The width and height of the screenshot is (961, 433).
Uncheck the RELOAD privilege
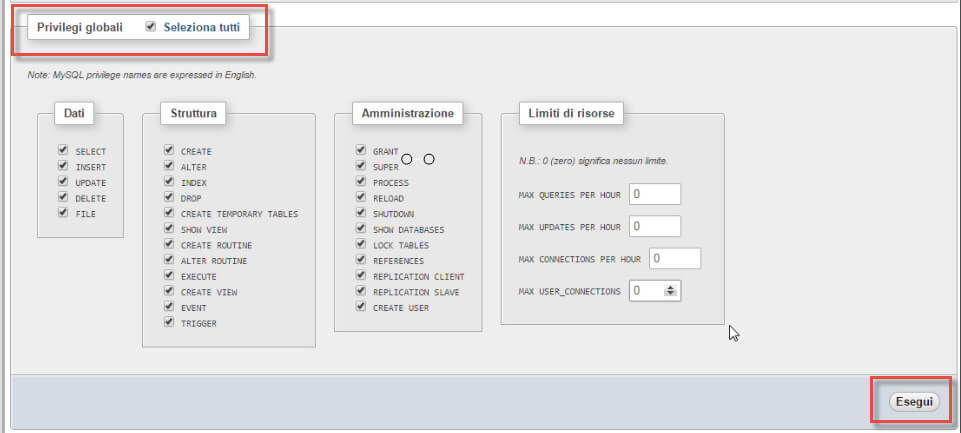[360, 197]
